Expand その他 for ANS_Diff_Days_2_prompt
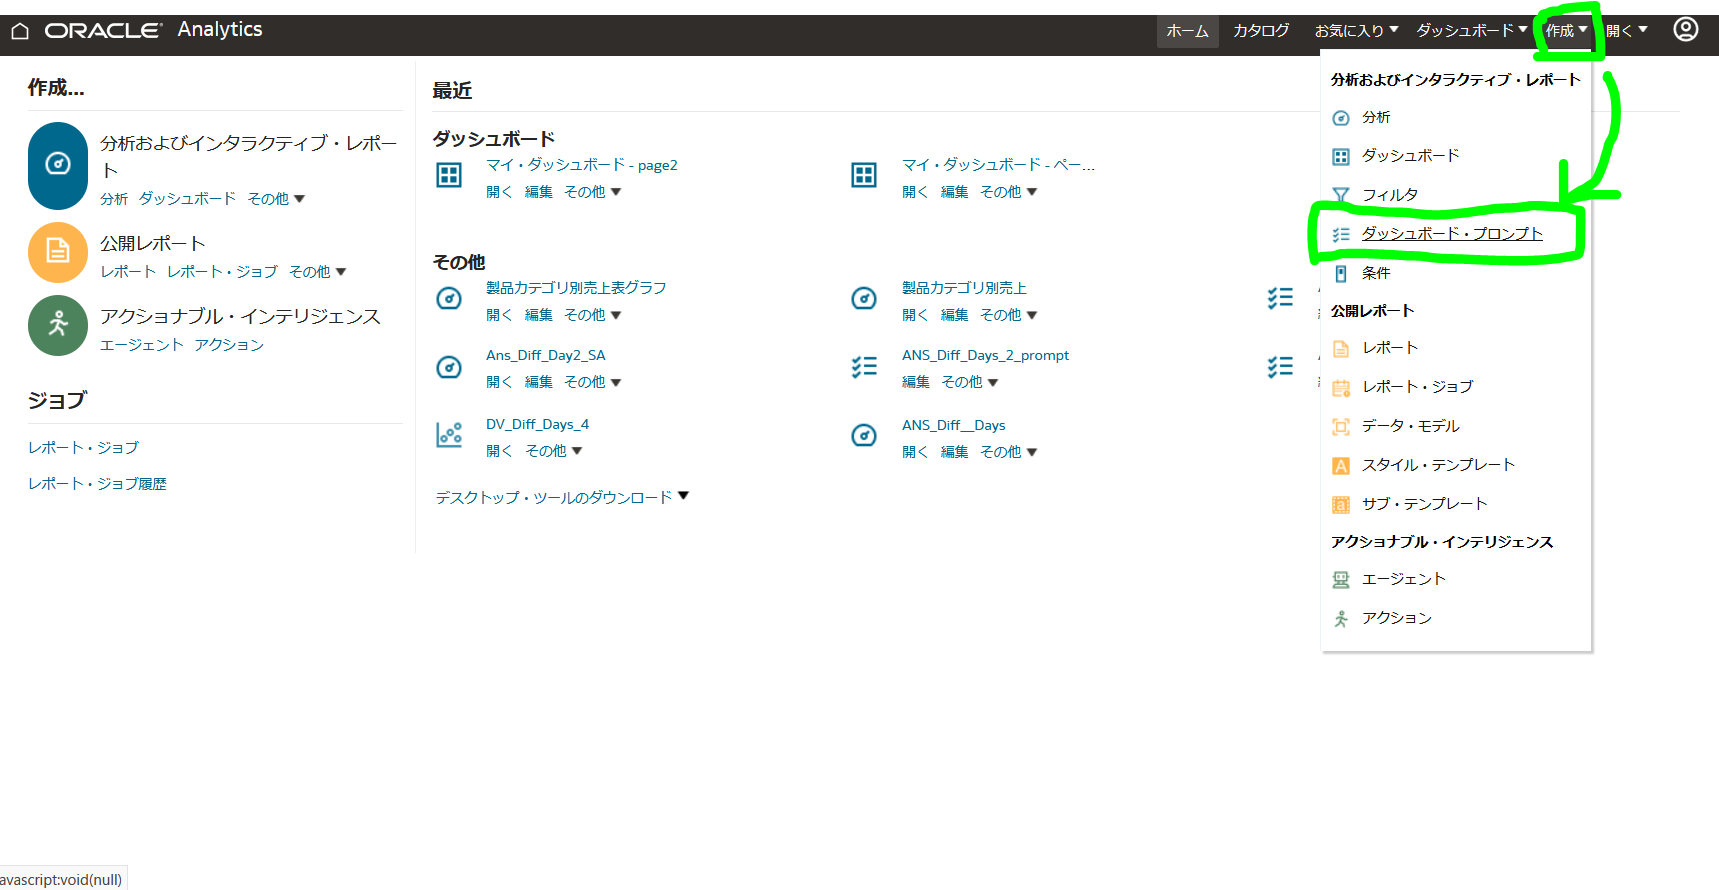Viewport: 1719px width, 890px height. (970, 382)
